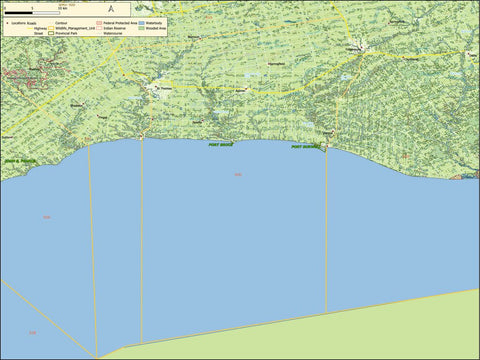Click the yellow Highway legend line
Screen dimensions: 480x360
click(30, 28)
